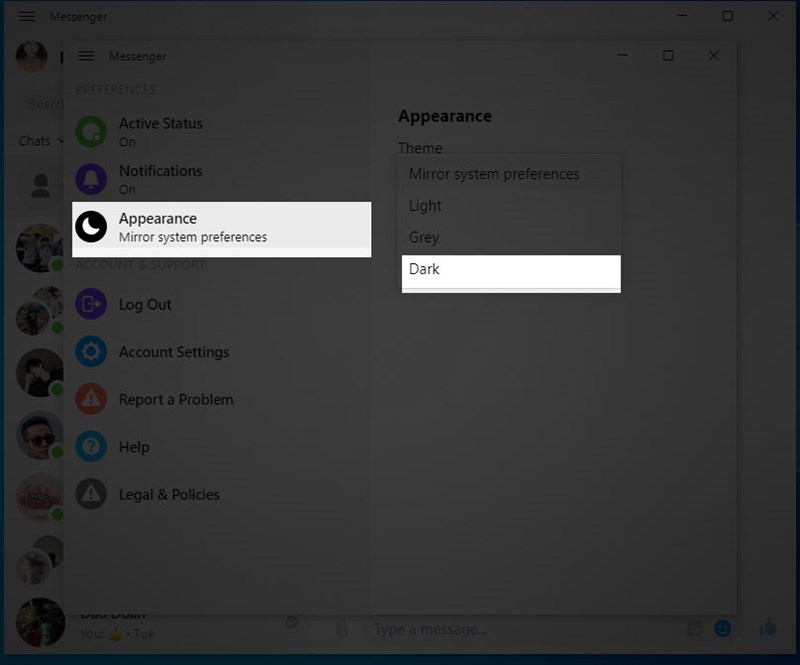Viewport: 800px width, 665px height.
Task: Select the Dark theme option
Action: click(426, 268)
